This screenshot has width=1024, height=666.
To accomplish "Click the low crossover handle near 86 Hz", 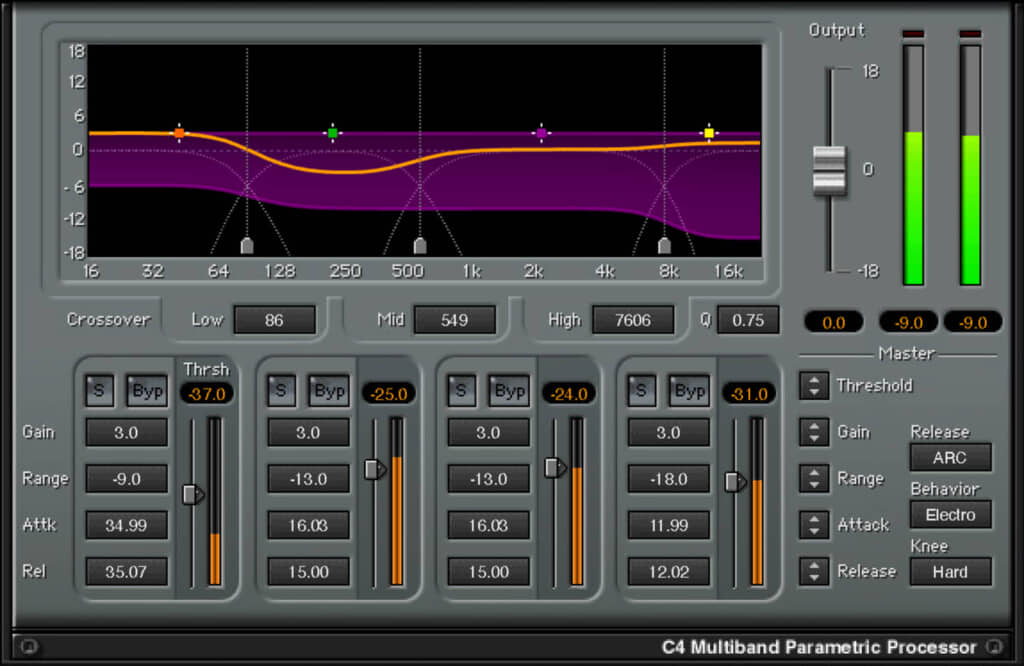I will [x=247, y=245].
